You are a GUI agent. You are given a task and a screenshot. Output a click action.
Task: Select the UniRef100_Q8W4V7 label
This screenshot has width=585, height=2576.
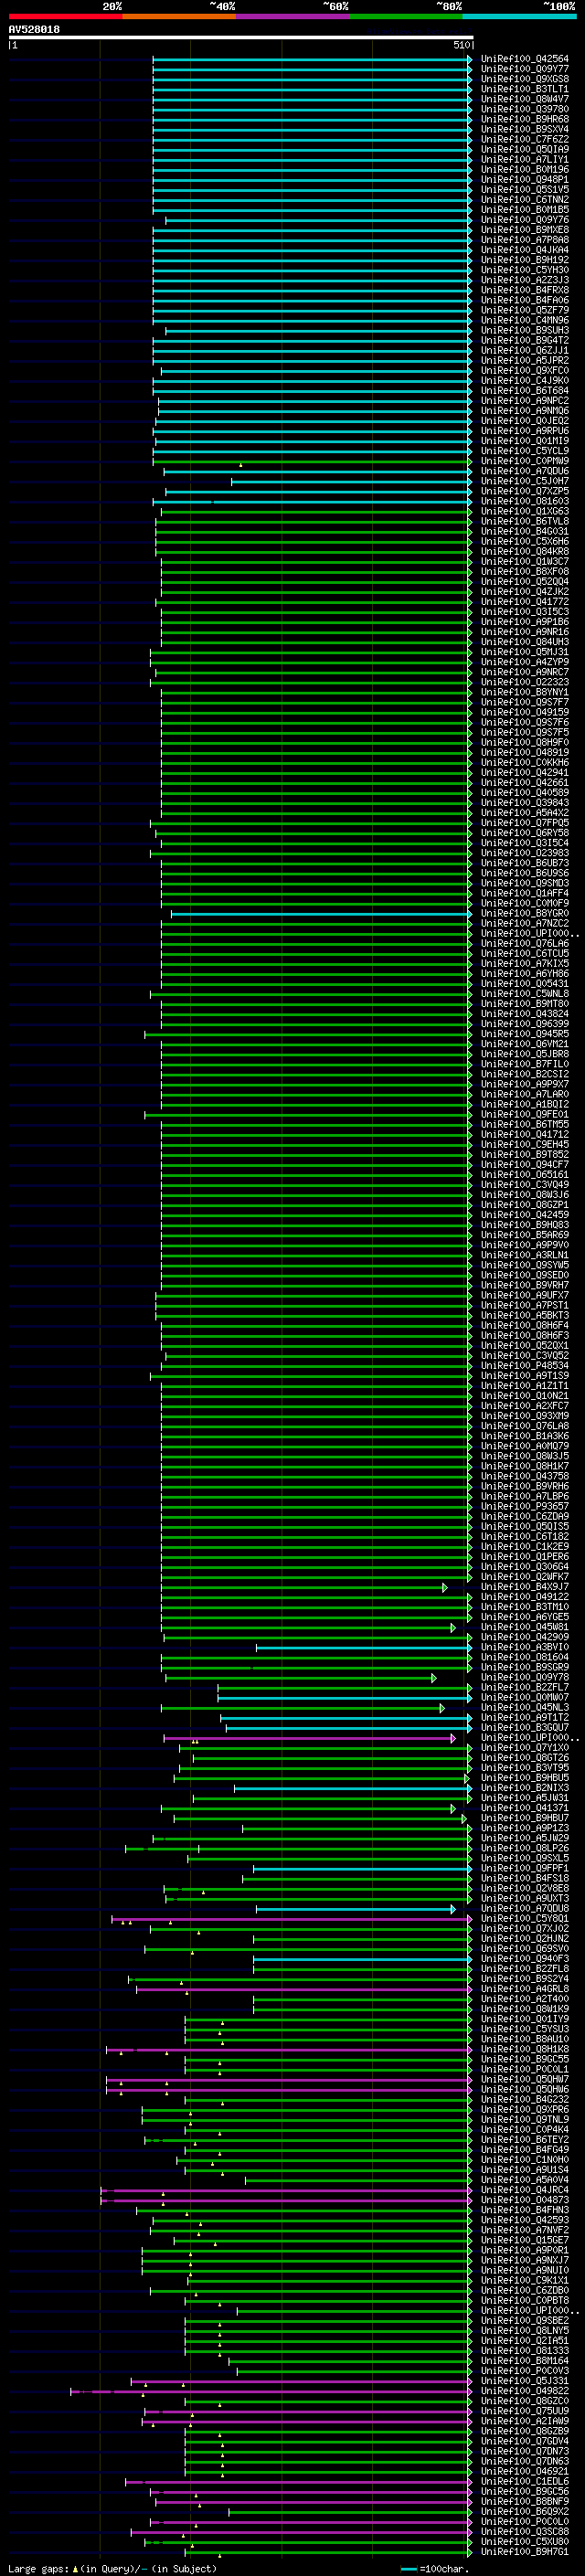coord(524,99)
